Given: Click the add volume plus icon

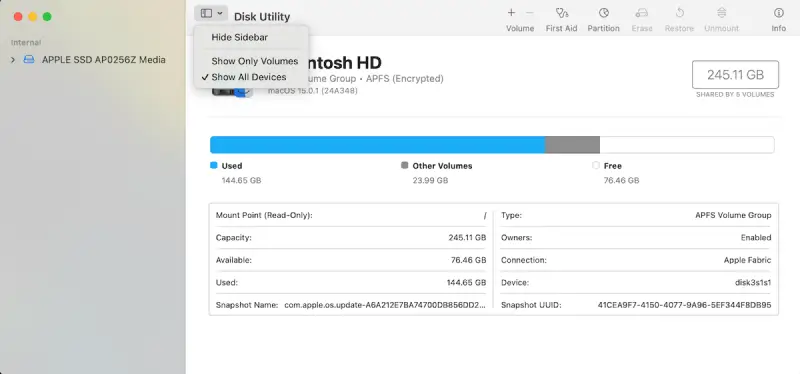Looking at the screenshot, I should pyautogui.click(x=511, y=13).
